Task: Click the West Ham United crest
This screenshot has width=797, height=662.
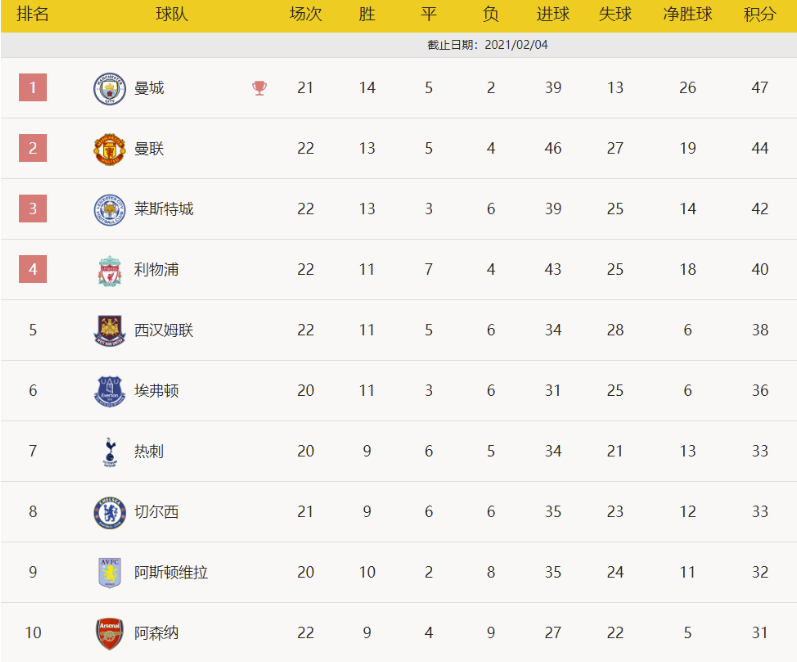Action: 108,330
